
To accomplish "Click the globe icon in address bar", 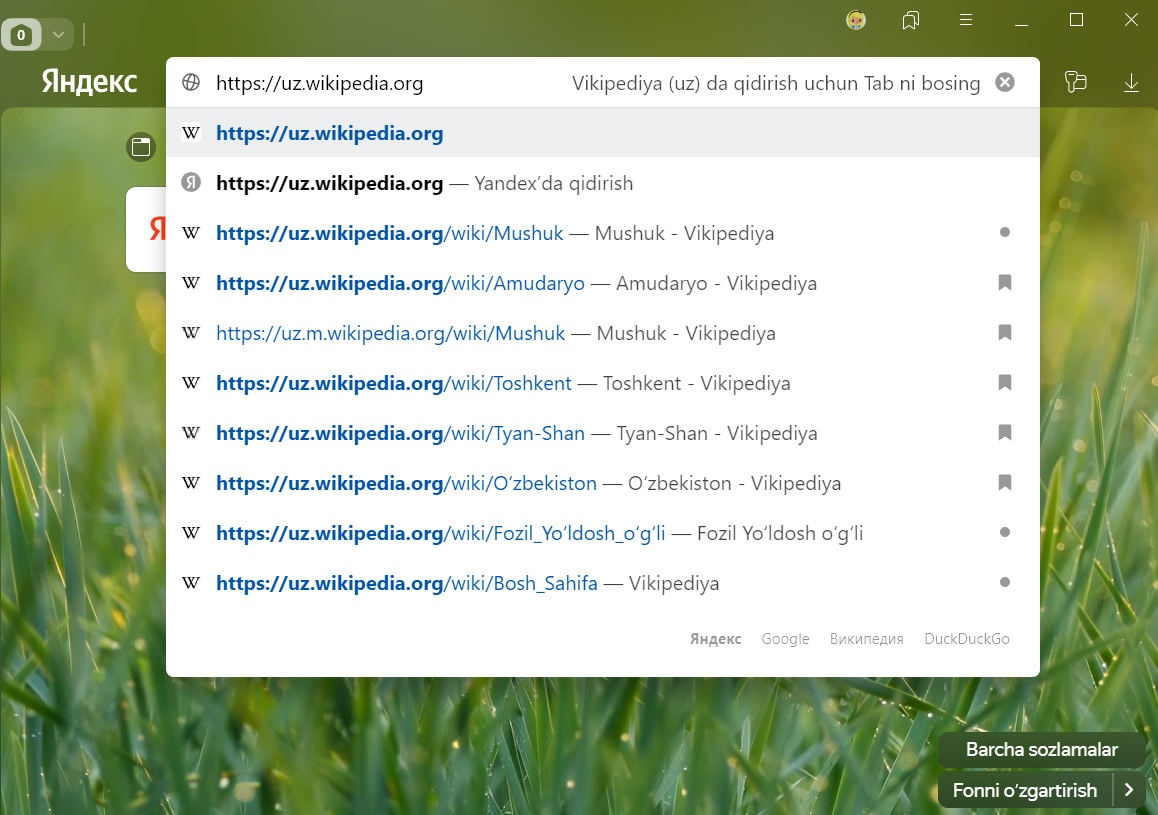I will point(191,83).
